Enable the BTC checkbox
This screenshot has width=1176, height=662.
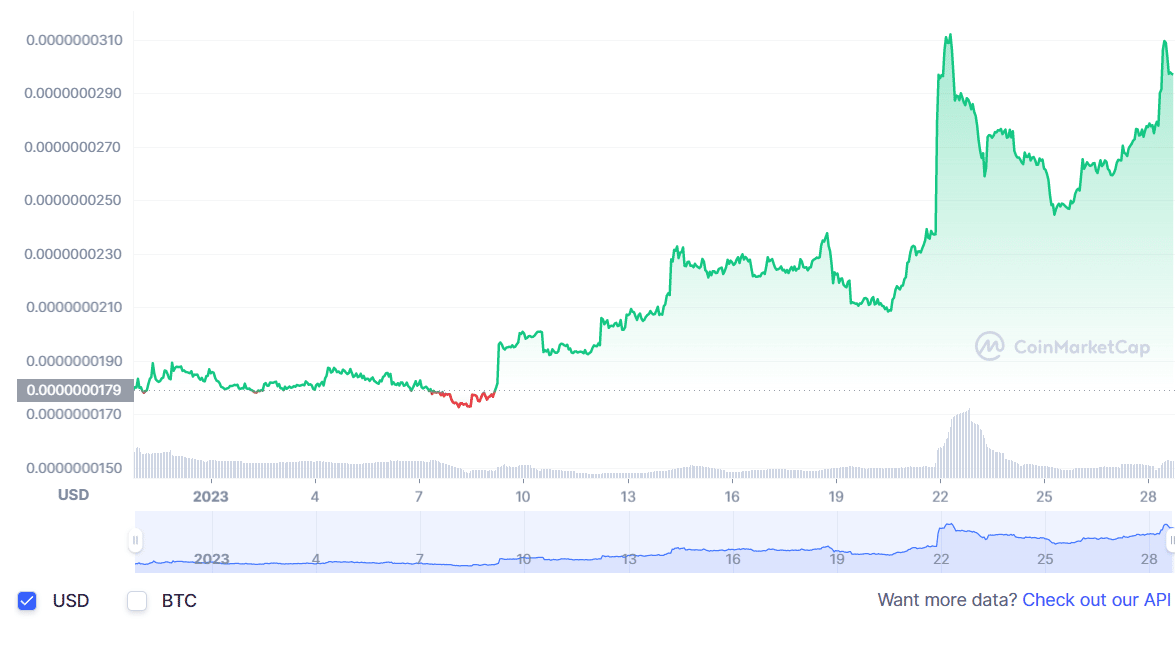(137, 601)
